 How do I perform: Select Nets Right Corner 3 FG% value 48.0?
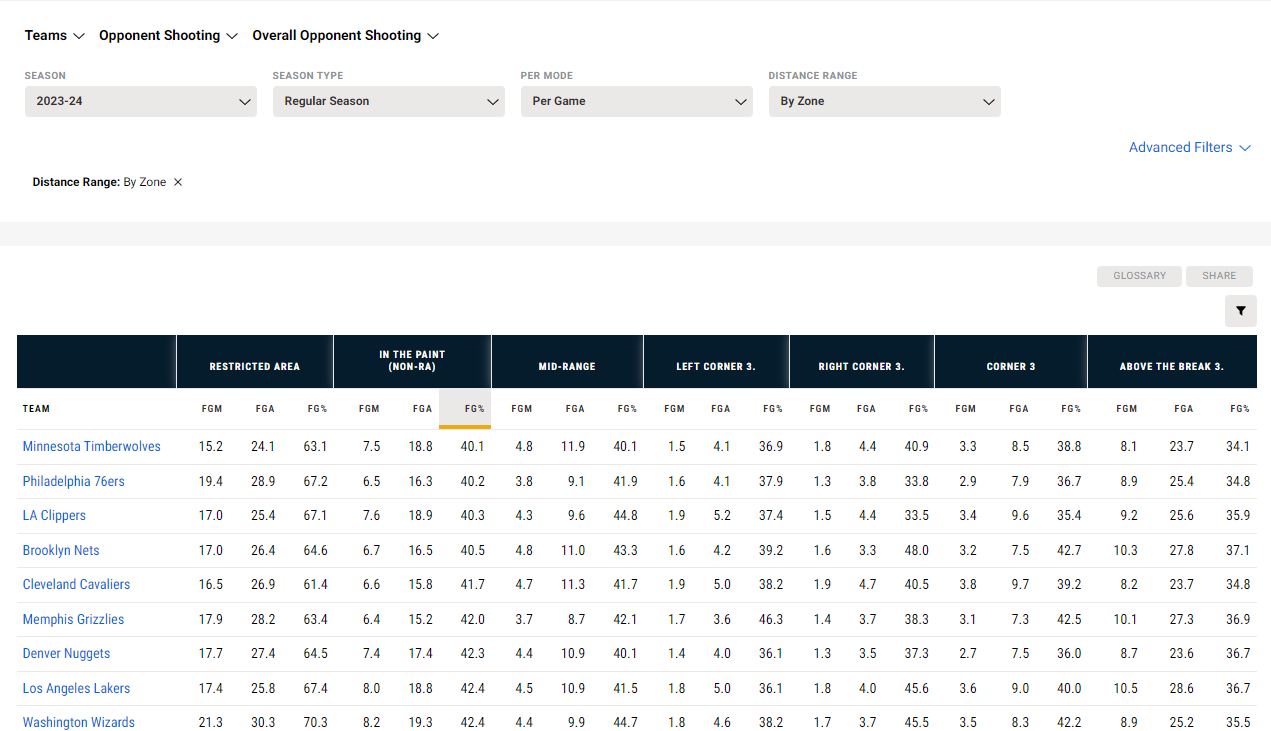916,551
